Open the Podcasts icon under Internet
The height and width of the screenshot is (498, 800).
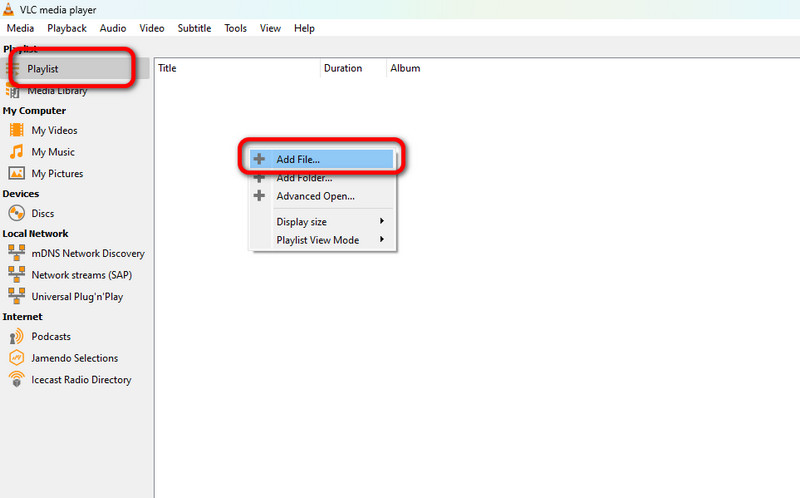tap(16, 336)
